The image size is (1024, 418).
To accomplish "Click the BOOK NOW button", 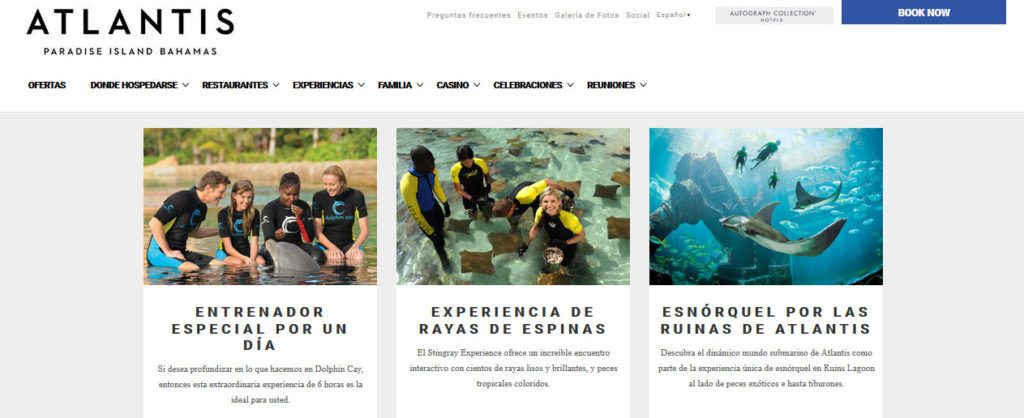I will tap(923, 12).
